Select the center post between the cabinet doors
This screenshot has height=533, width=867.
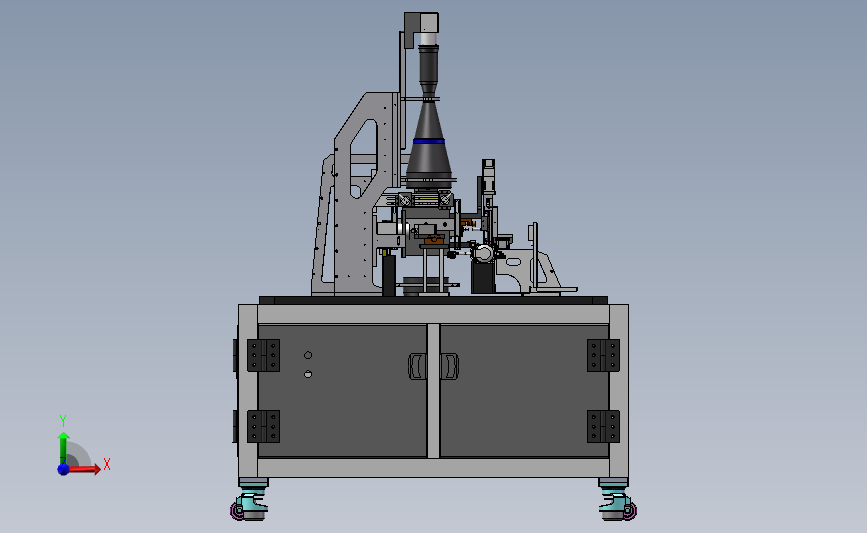pos(434,390)
